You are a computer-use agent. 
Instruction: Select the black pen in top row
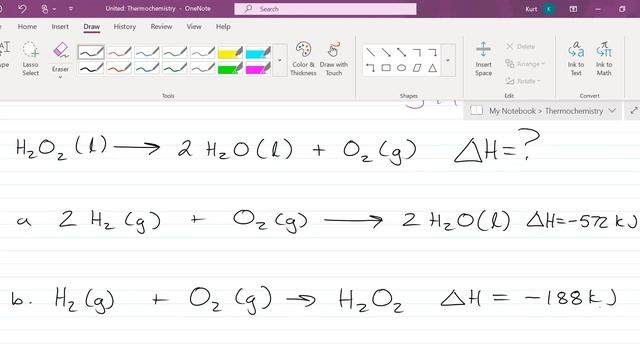click(91, 52)
